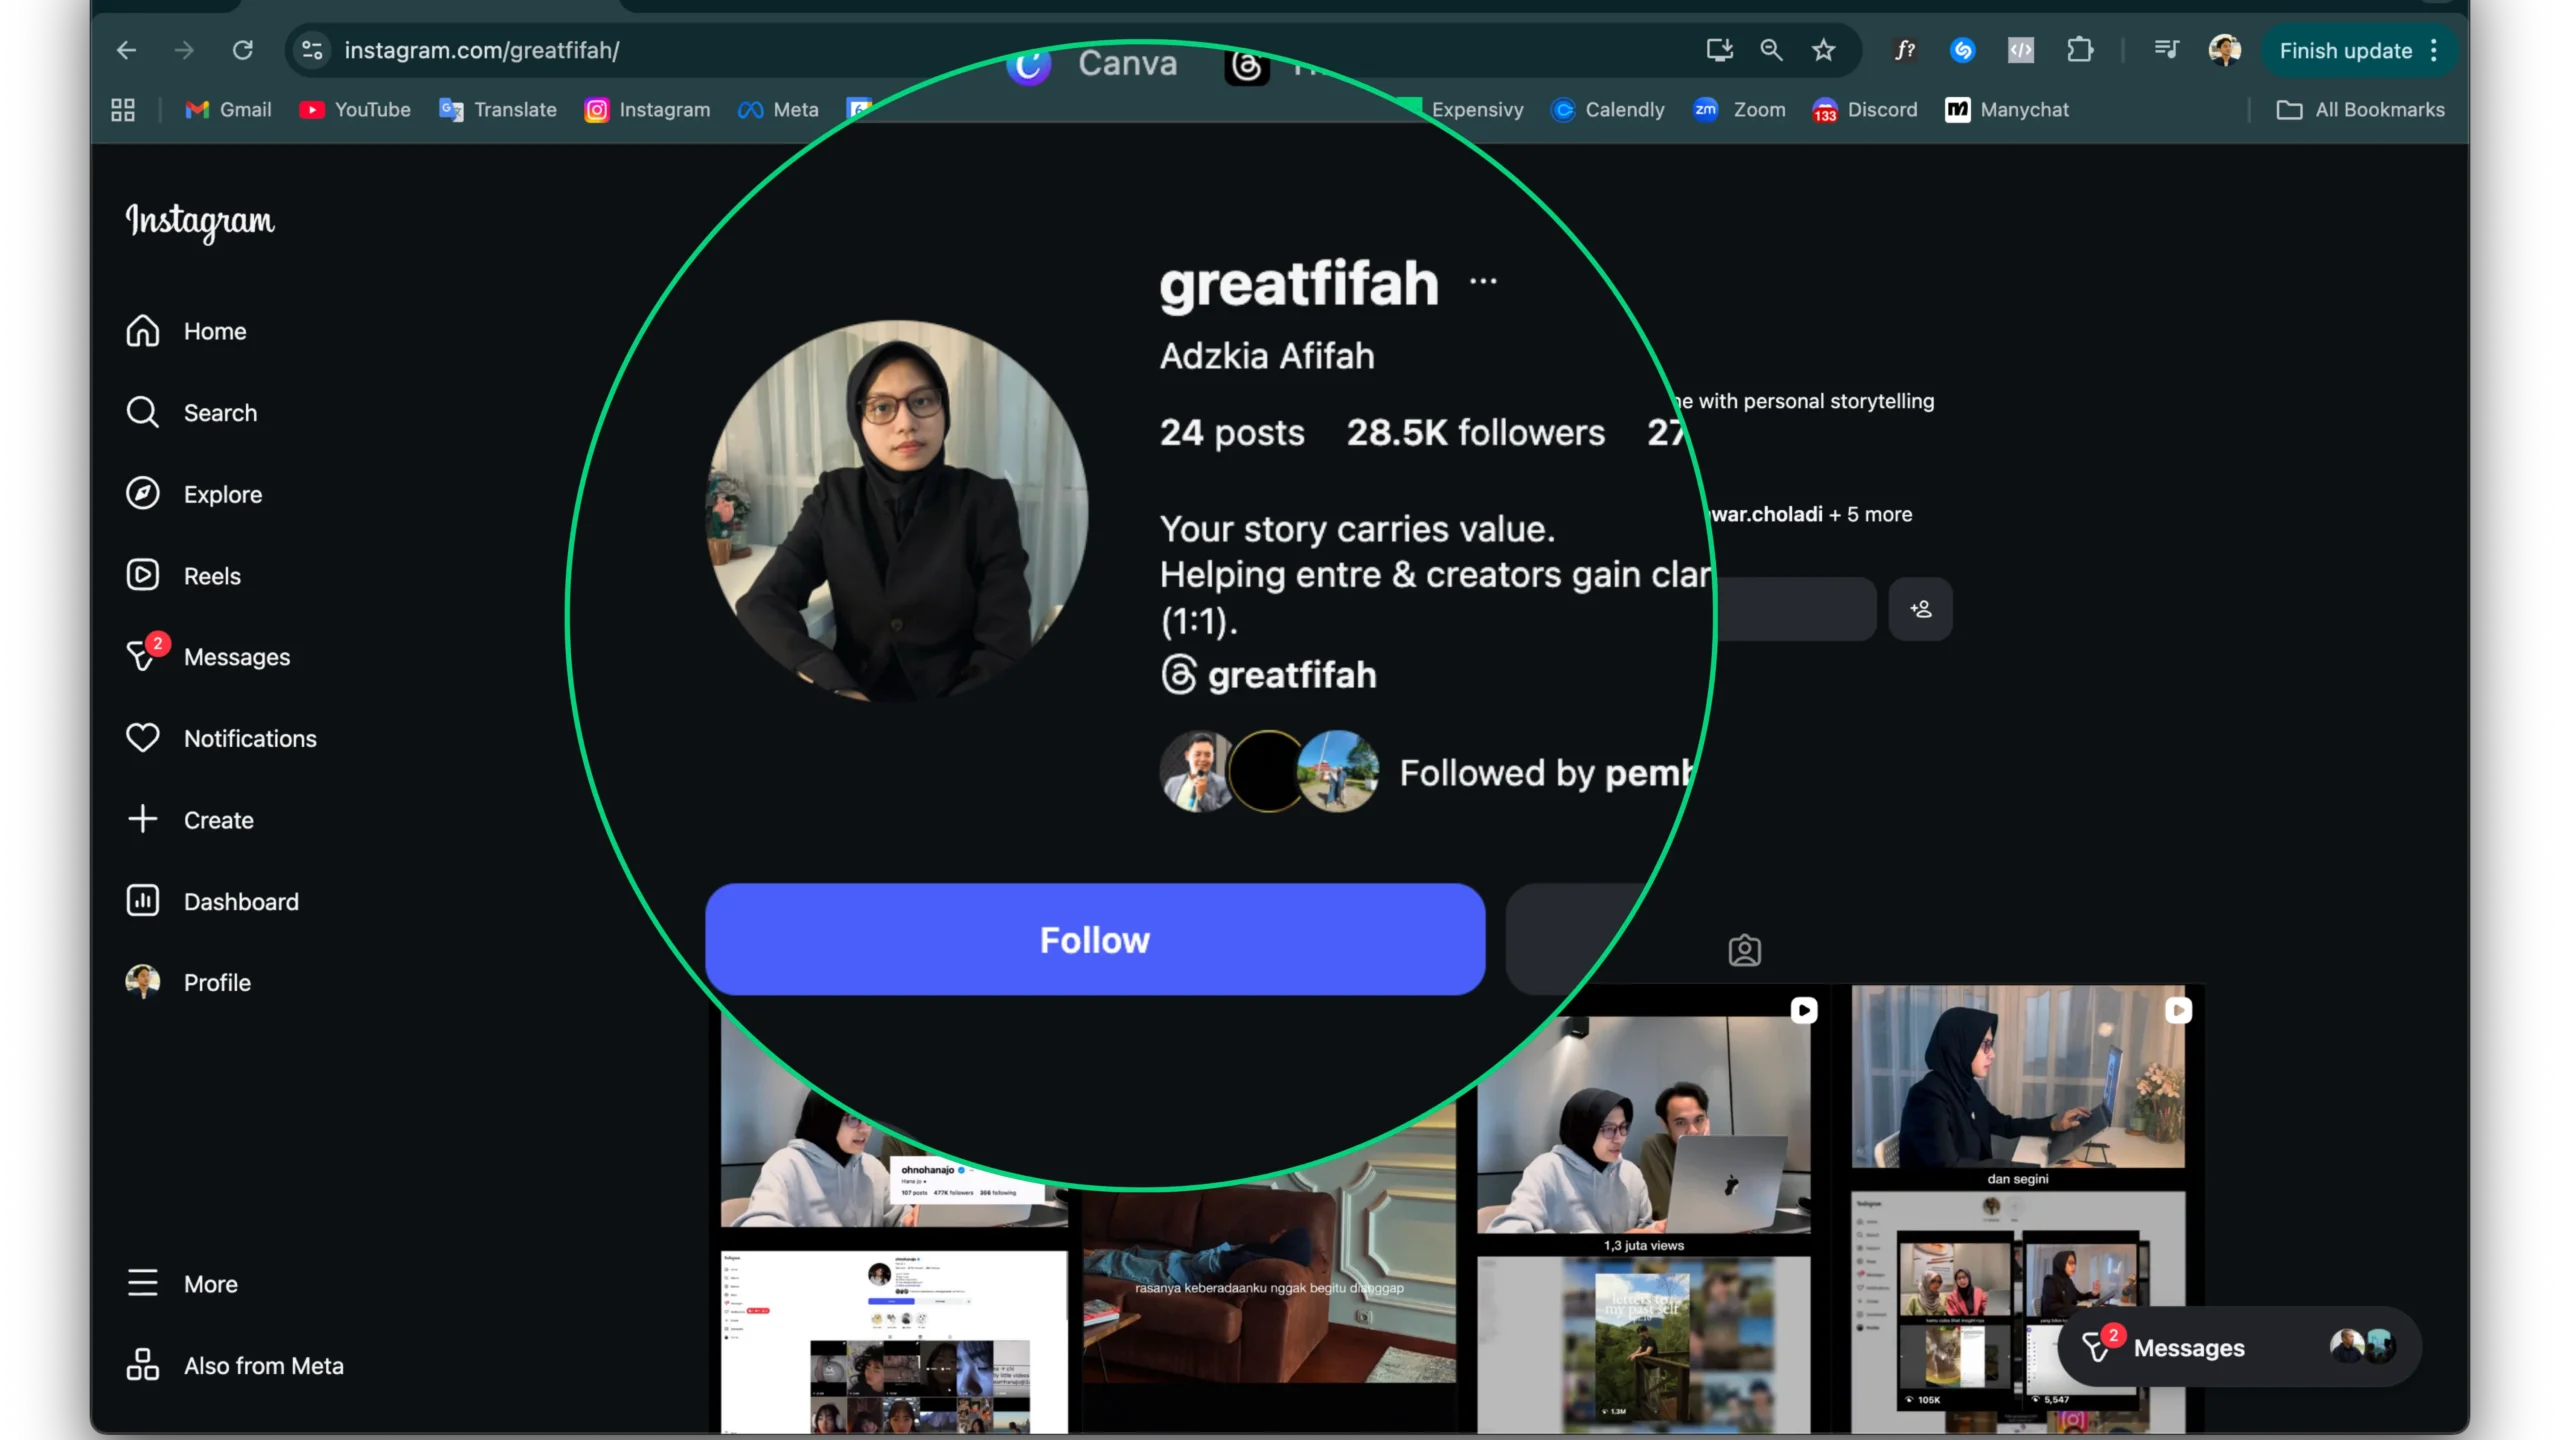Open the Manychat bookmark
Screen dimensions: 2560x1440
click(x=2007, y=110)
